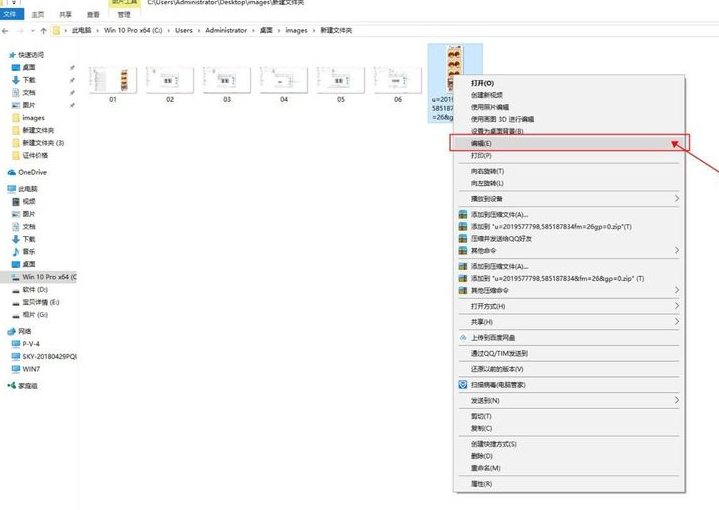Click Administrator in the address breadcrumb
Viewport: 719px width, 510px height.
tap(227, 31)
